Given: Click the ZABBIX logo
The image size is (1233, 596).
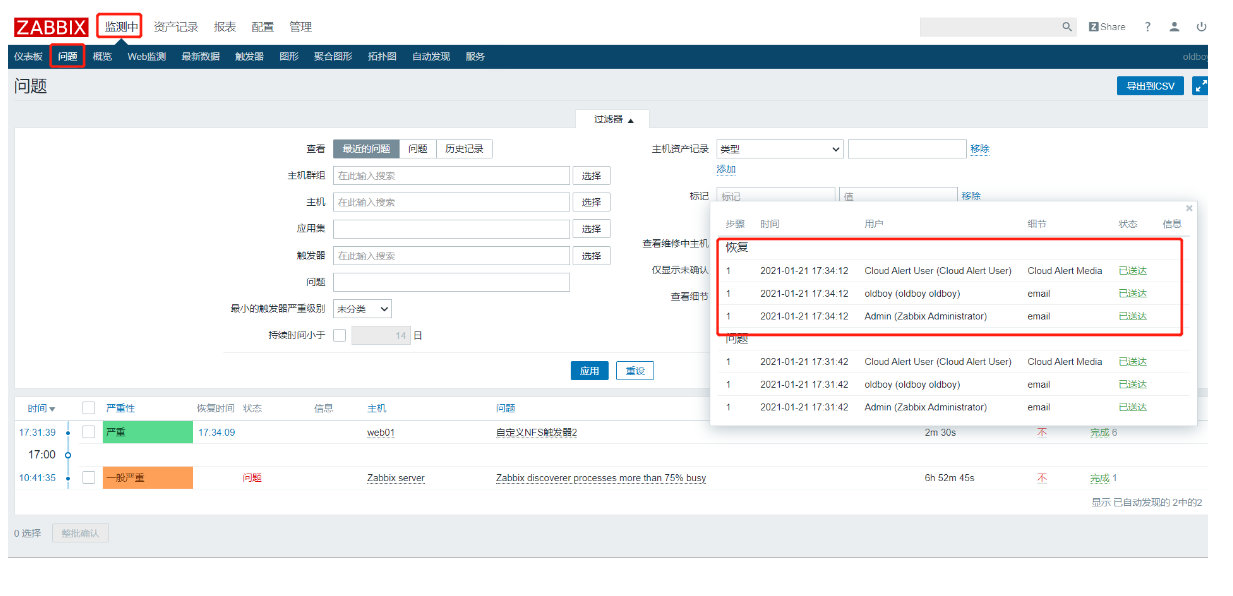Looking at the screenshot, I should [50, 27].
